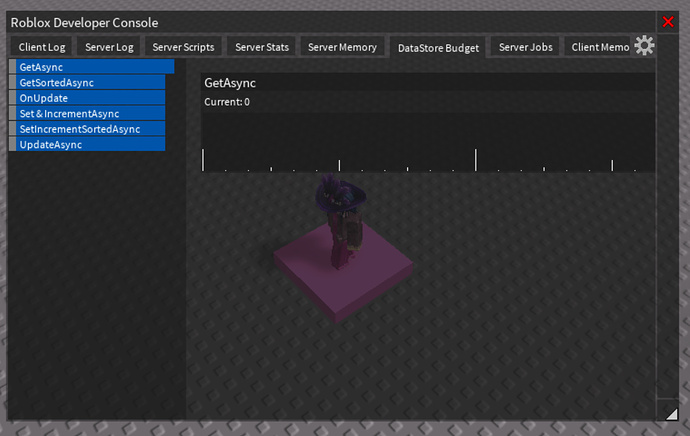Screen dimensions: 690x436
Task: Select the Set & IncrementAsync entry
Action: (x=87, y=114)
